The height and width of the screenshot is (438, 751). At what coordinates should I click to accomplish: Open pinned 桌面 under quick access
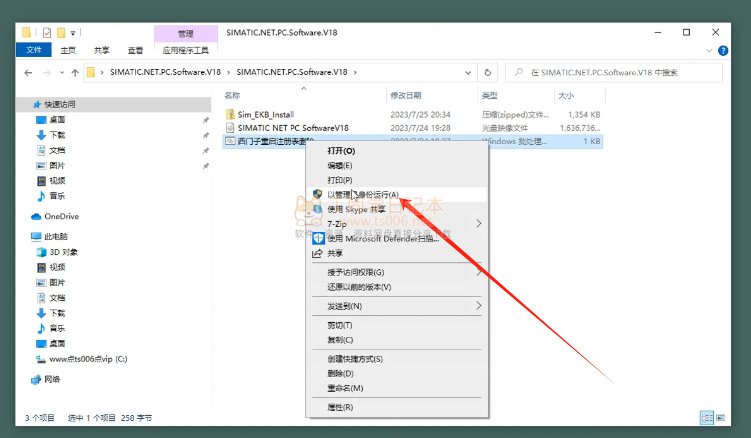(57, 120)
